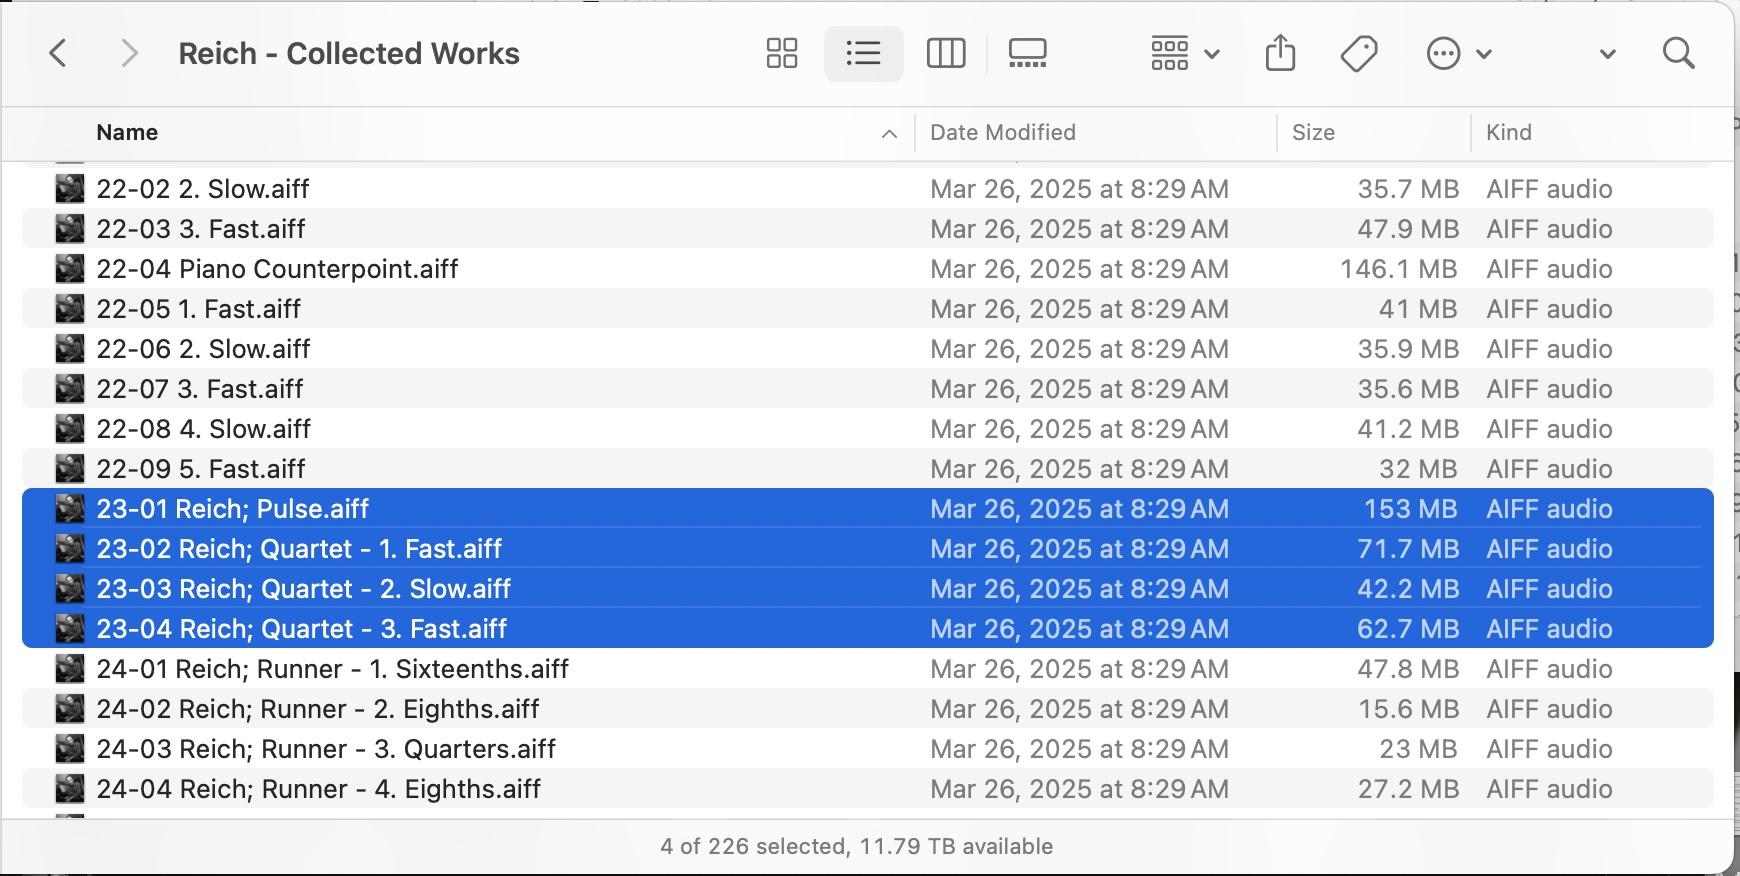Screen dimensions: 1740x876
Task: Click the 15.6 MB size value
Action: coord(1408,709)
